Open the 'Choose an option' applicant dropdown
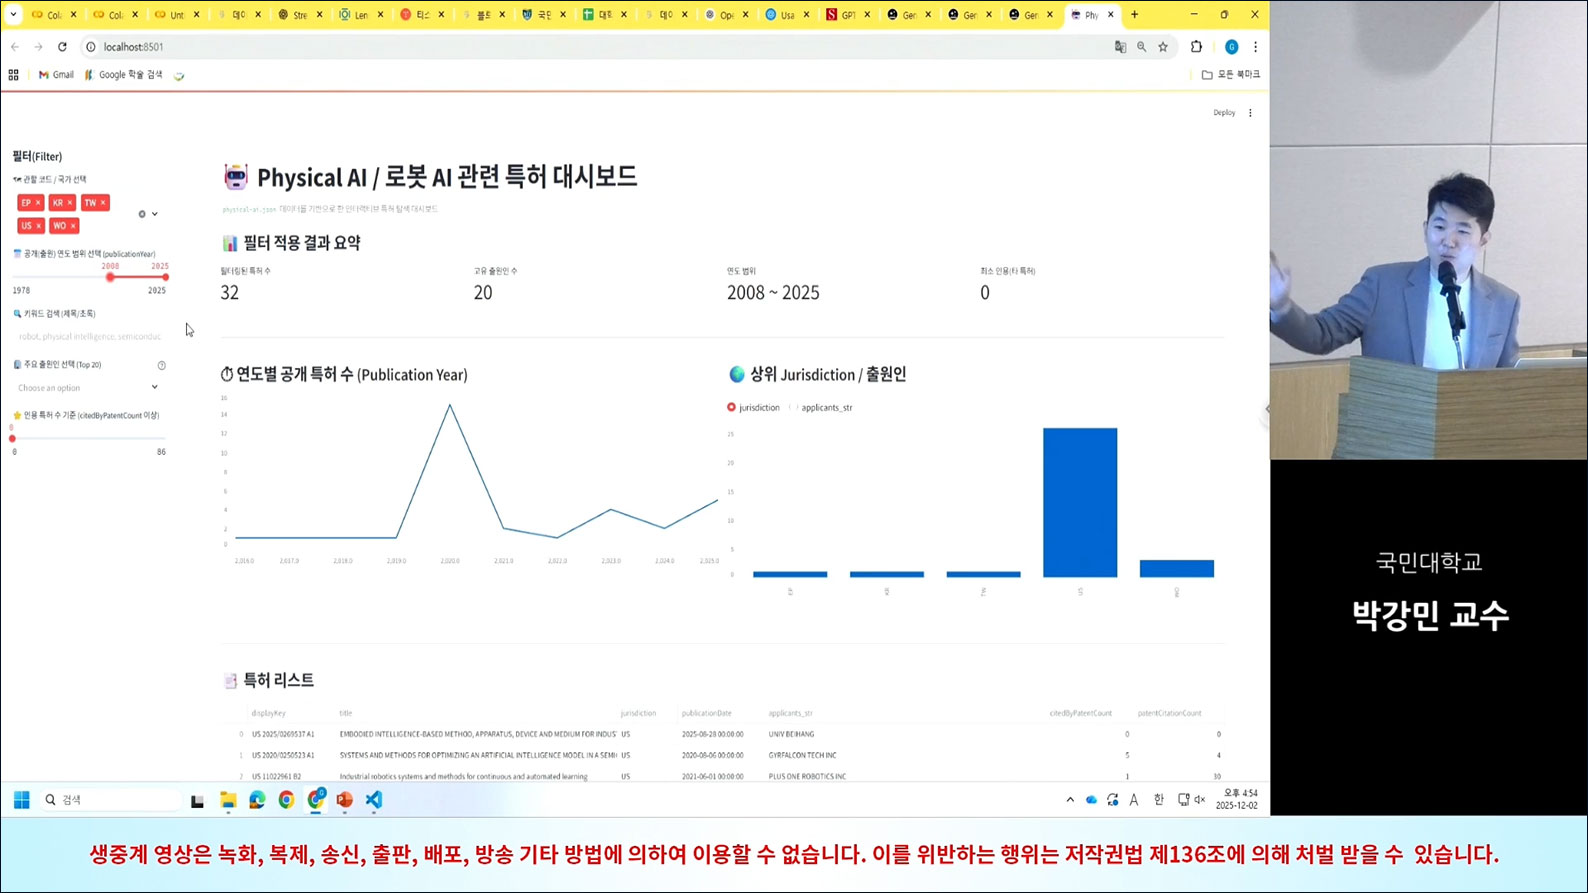Image resolution: width=1588 pixels, height=893 pixels. [88, 388]
